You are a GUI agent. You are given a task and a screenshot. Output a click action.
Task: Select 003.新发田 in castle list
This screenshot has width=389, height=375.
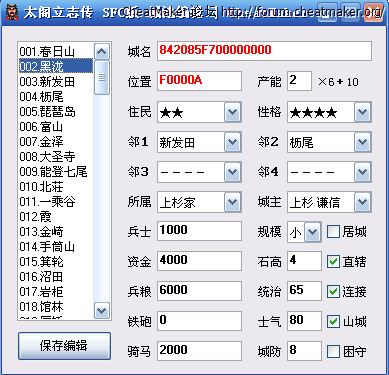click(56, 81)
